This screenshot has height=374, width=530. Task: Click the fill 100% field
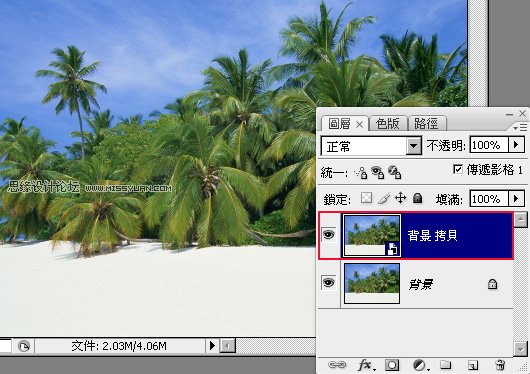(489, 198)
